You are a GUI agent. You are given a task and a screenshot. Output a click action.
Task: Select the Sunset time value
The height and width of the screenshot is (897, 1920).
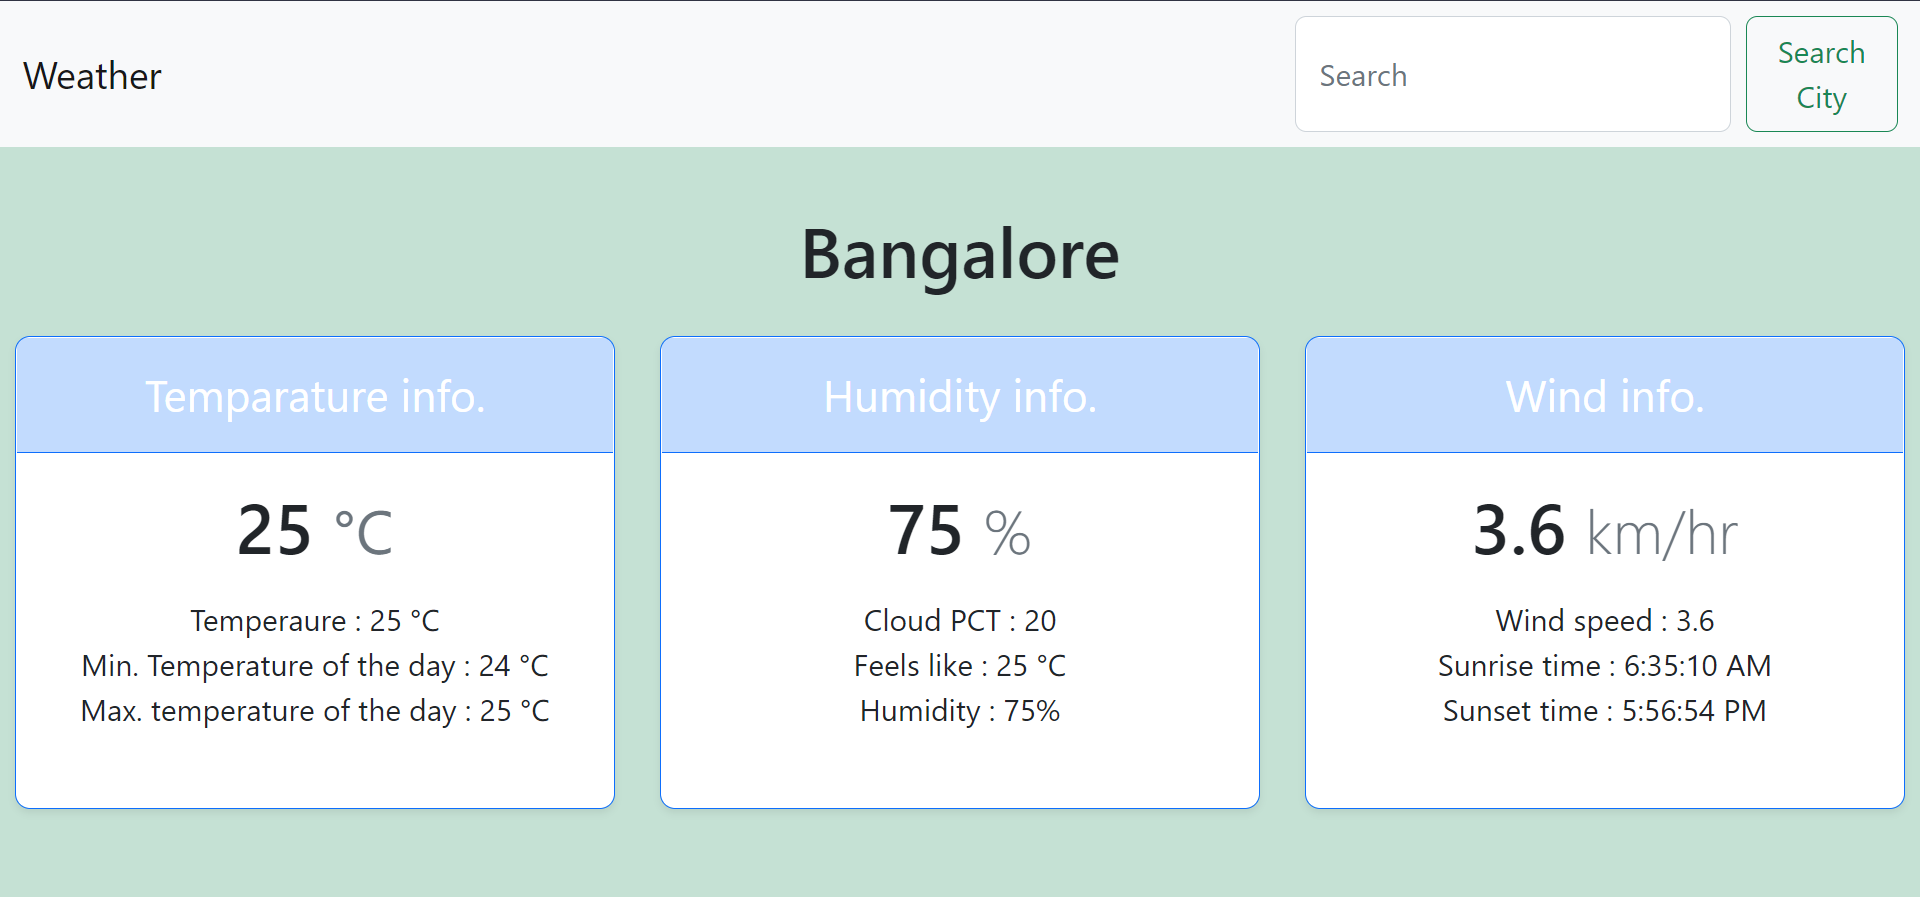(x=1604, y=711)
